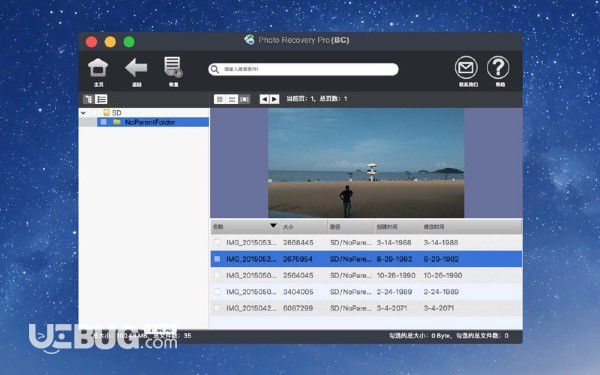This screenshot has height=375, width=600.
Task: Select the list view mode button
Action: [232, 99]
